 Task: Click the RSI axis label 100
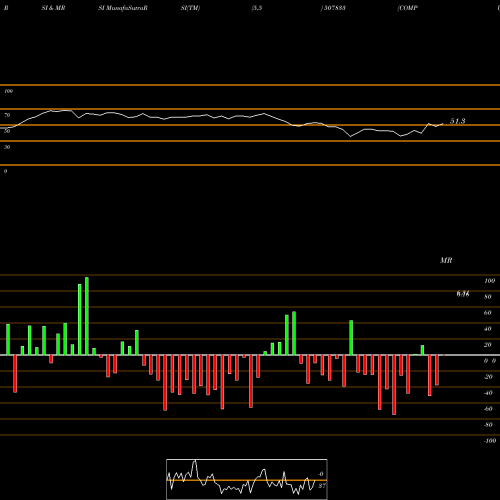click(x=8, y=91)
